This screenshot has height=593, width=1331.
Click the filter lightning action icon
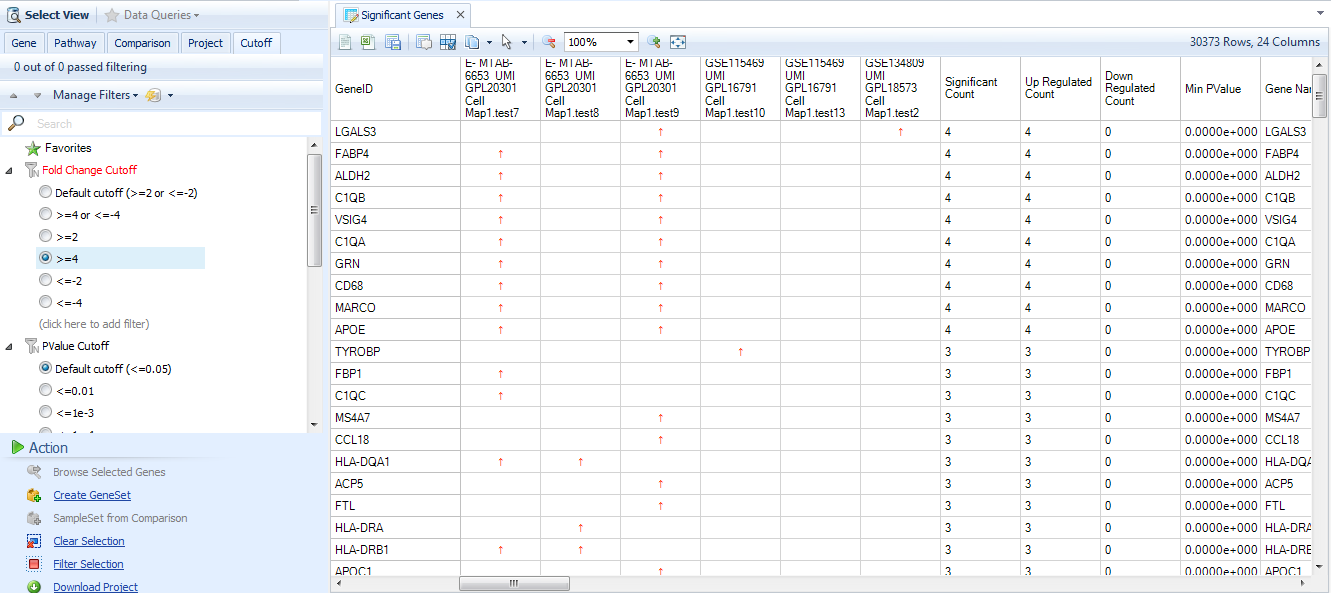pos(153,95)
